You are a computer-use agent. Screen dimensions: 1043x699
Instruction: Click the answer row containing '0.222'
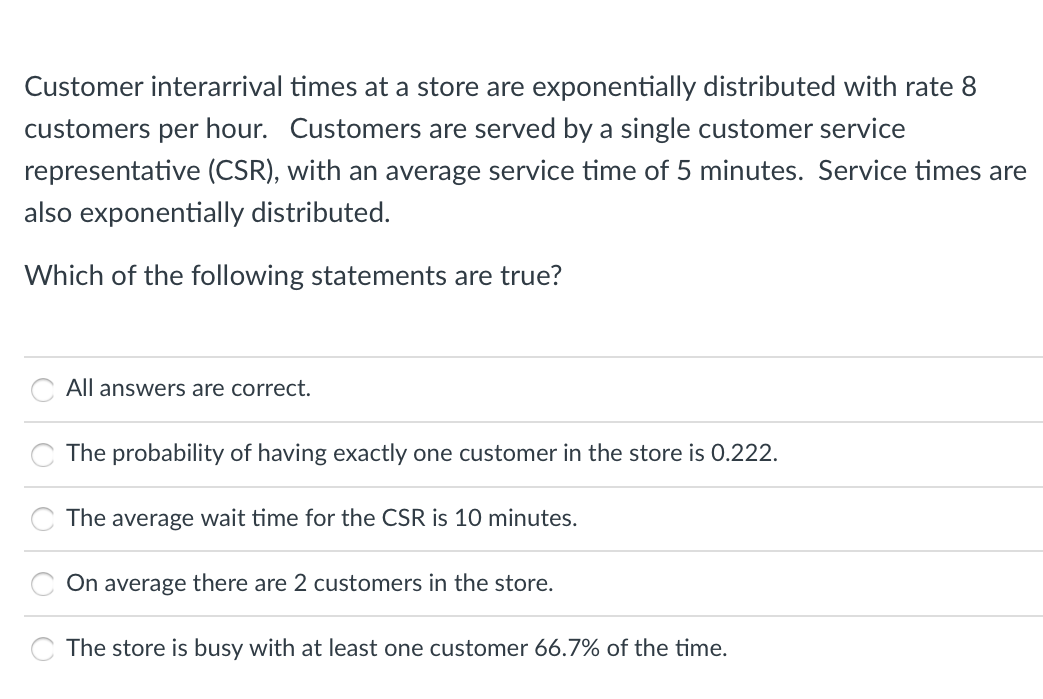pyautogui.click(x=422, y=455)
